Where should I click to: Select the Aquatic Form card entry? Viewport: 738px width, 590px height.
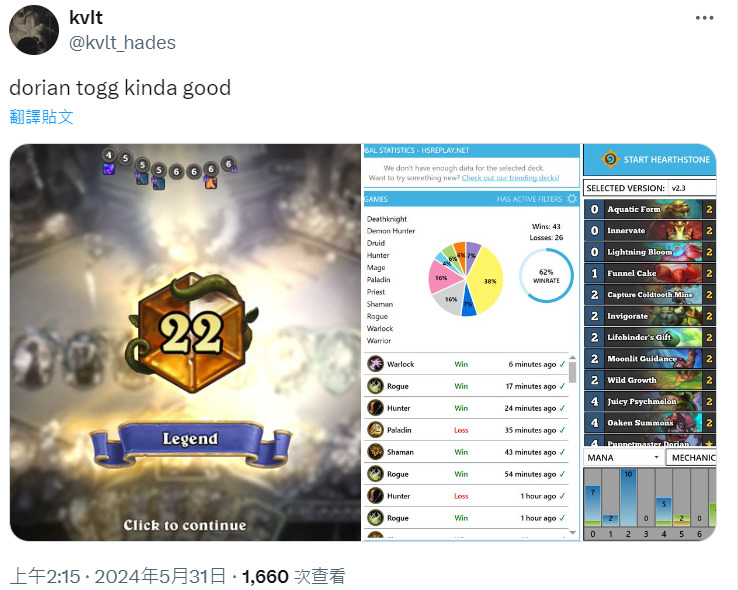[x=650, y=209]
